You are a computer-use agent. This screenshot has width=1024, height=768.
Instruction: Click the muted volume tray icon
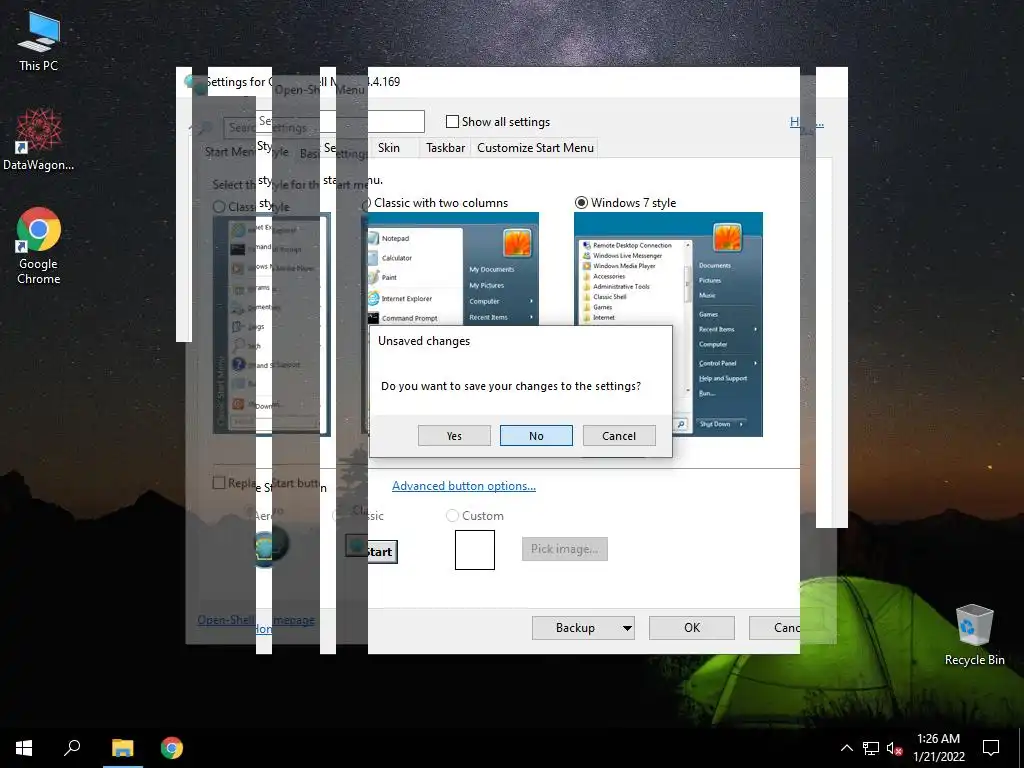[x=894, y=748]
